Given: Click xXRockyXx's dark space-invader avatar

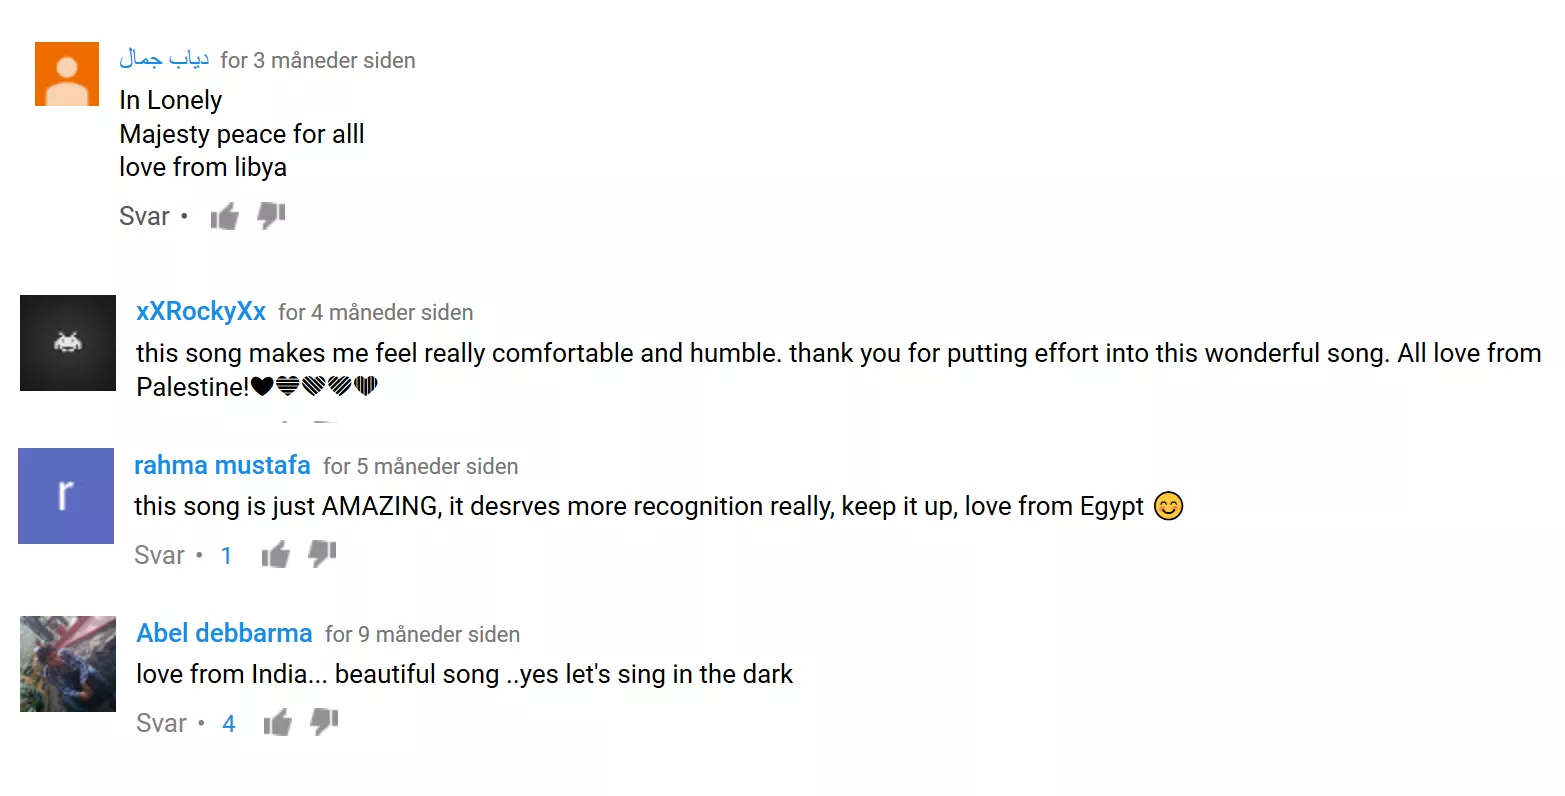Looking at the screenshot, I should coord(68,343).
